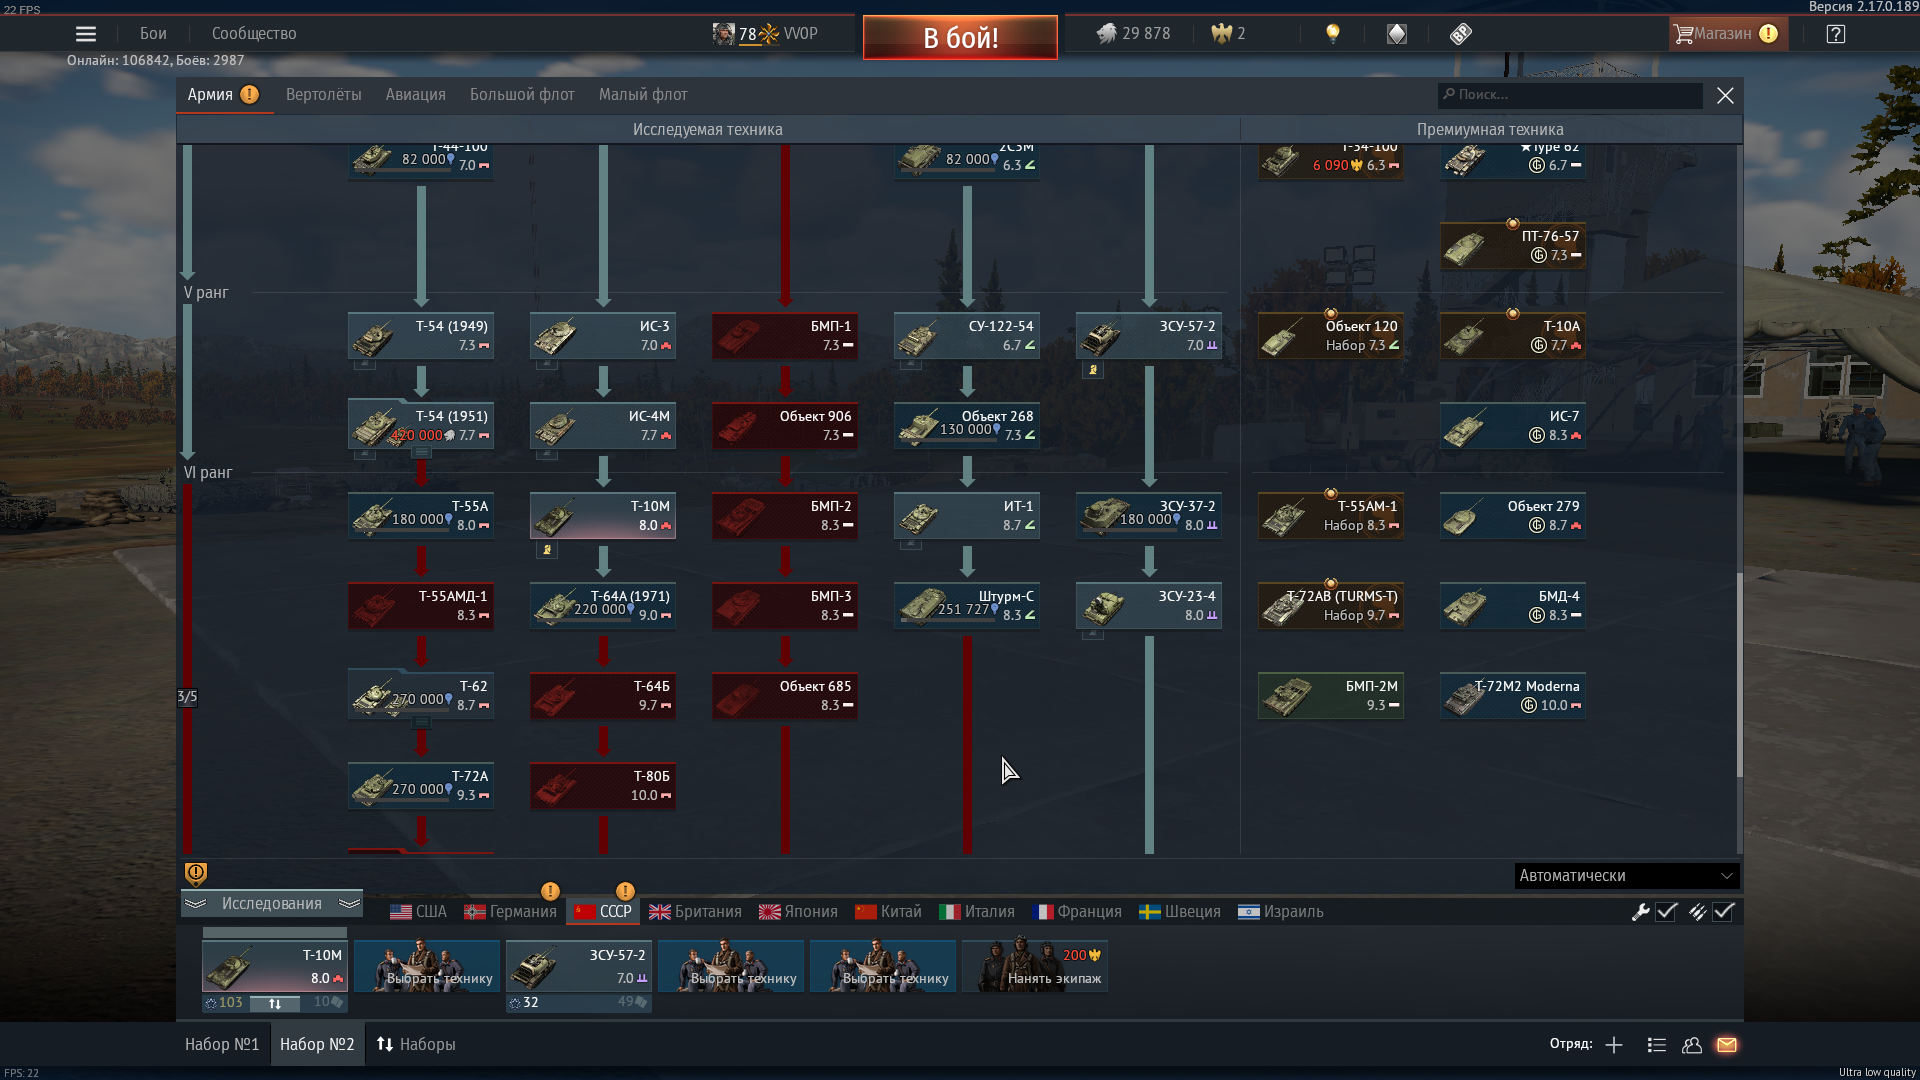Select ЗСУ-57-2 in crew slot
The height and width of the screenshot is (1080, 1920).
coord(579,966)
